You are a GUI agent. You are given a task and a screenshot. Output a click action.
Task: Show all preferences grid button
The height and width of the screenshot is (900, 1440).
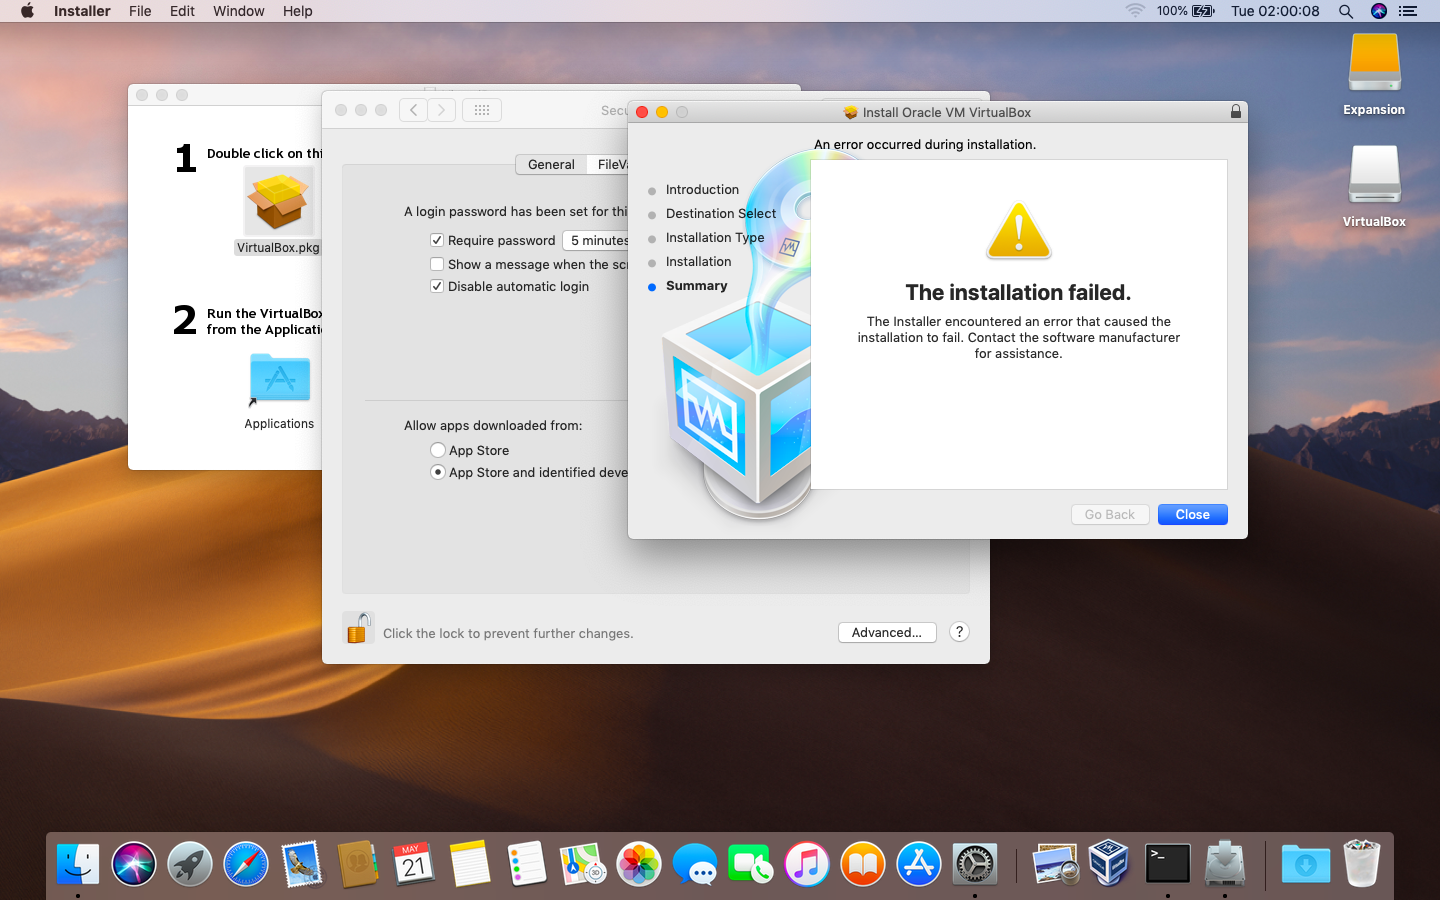tap(482, 110)
